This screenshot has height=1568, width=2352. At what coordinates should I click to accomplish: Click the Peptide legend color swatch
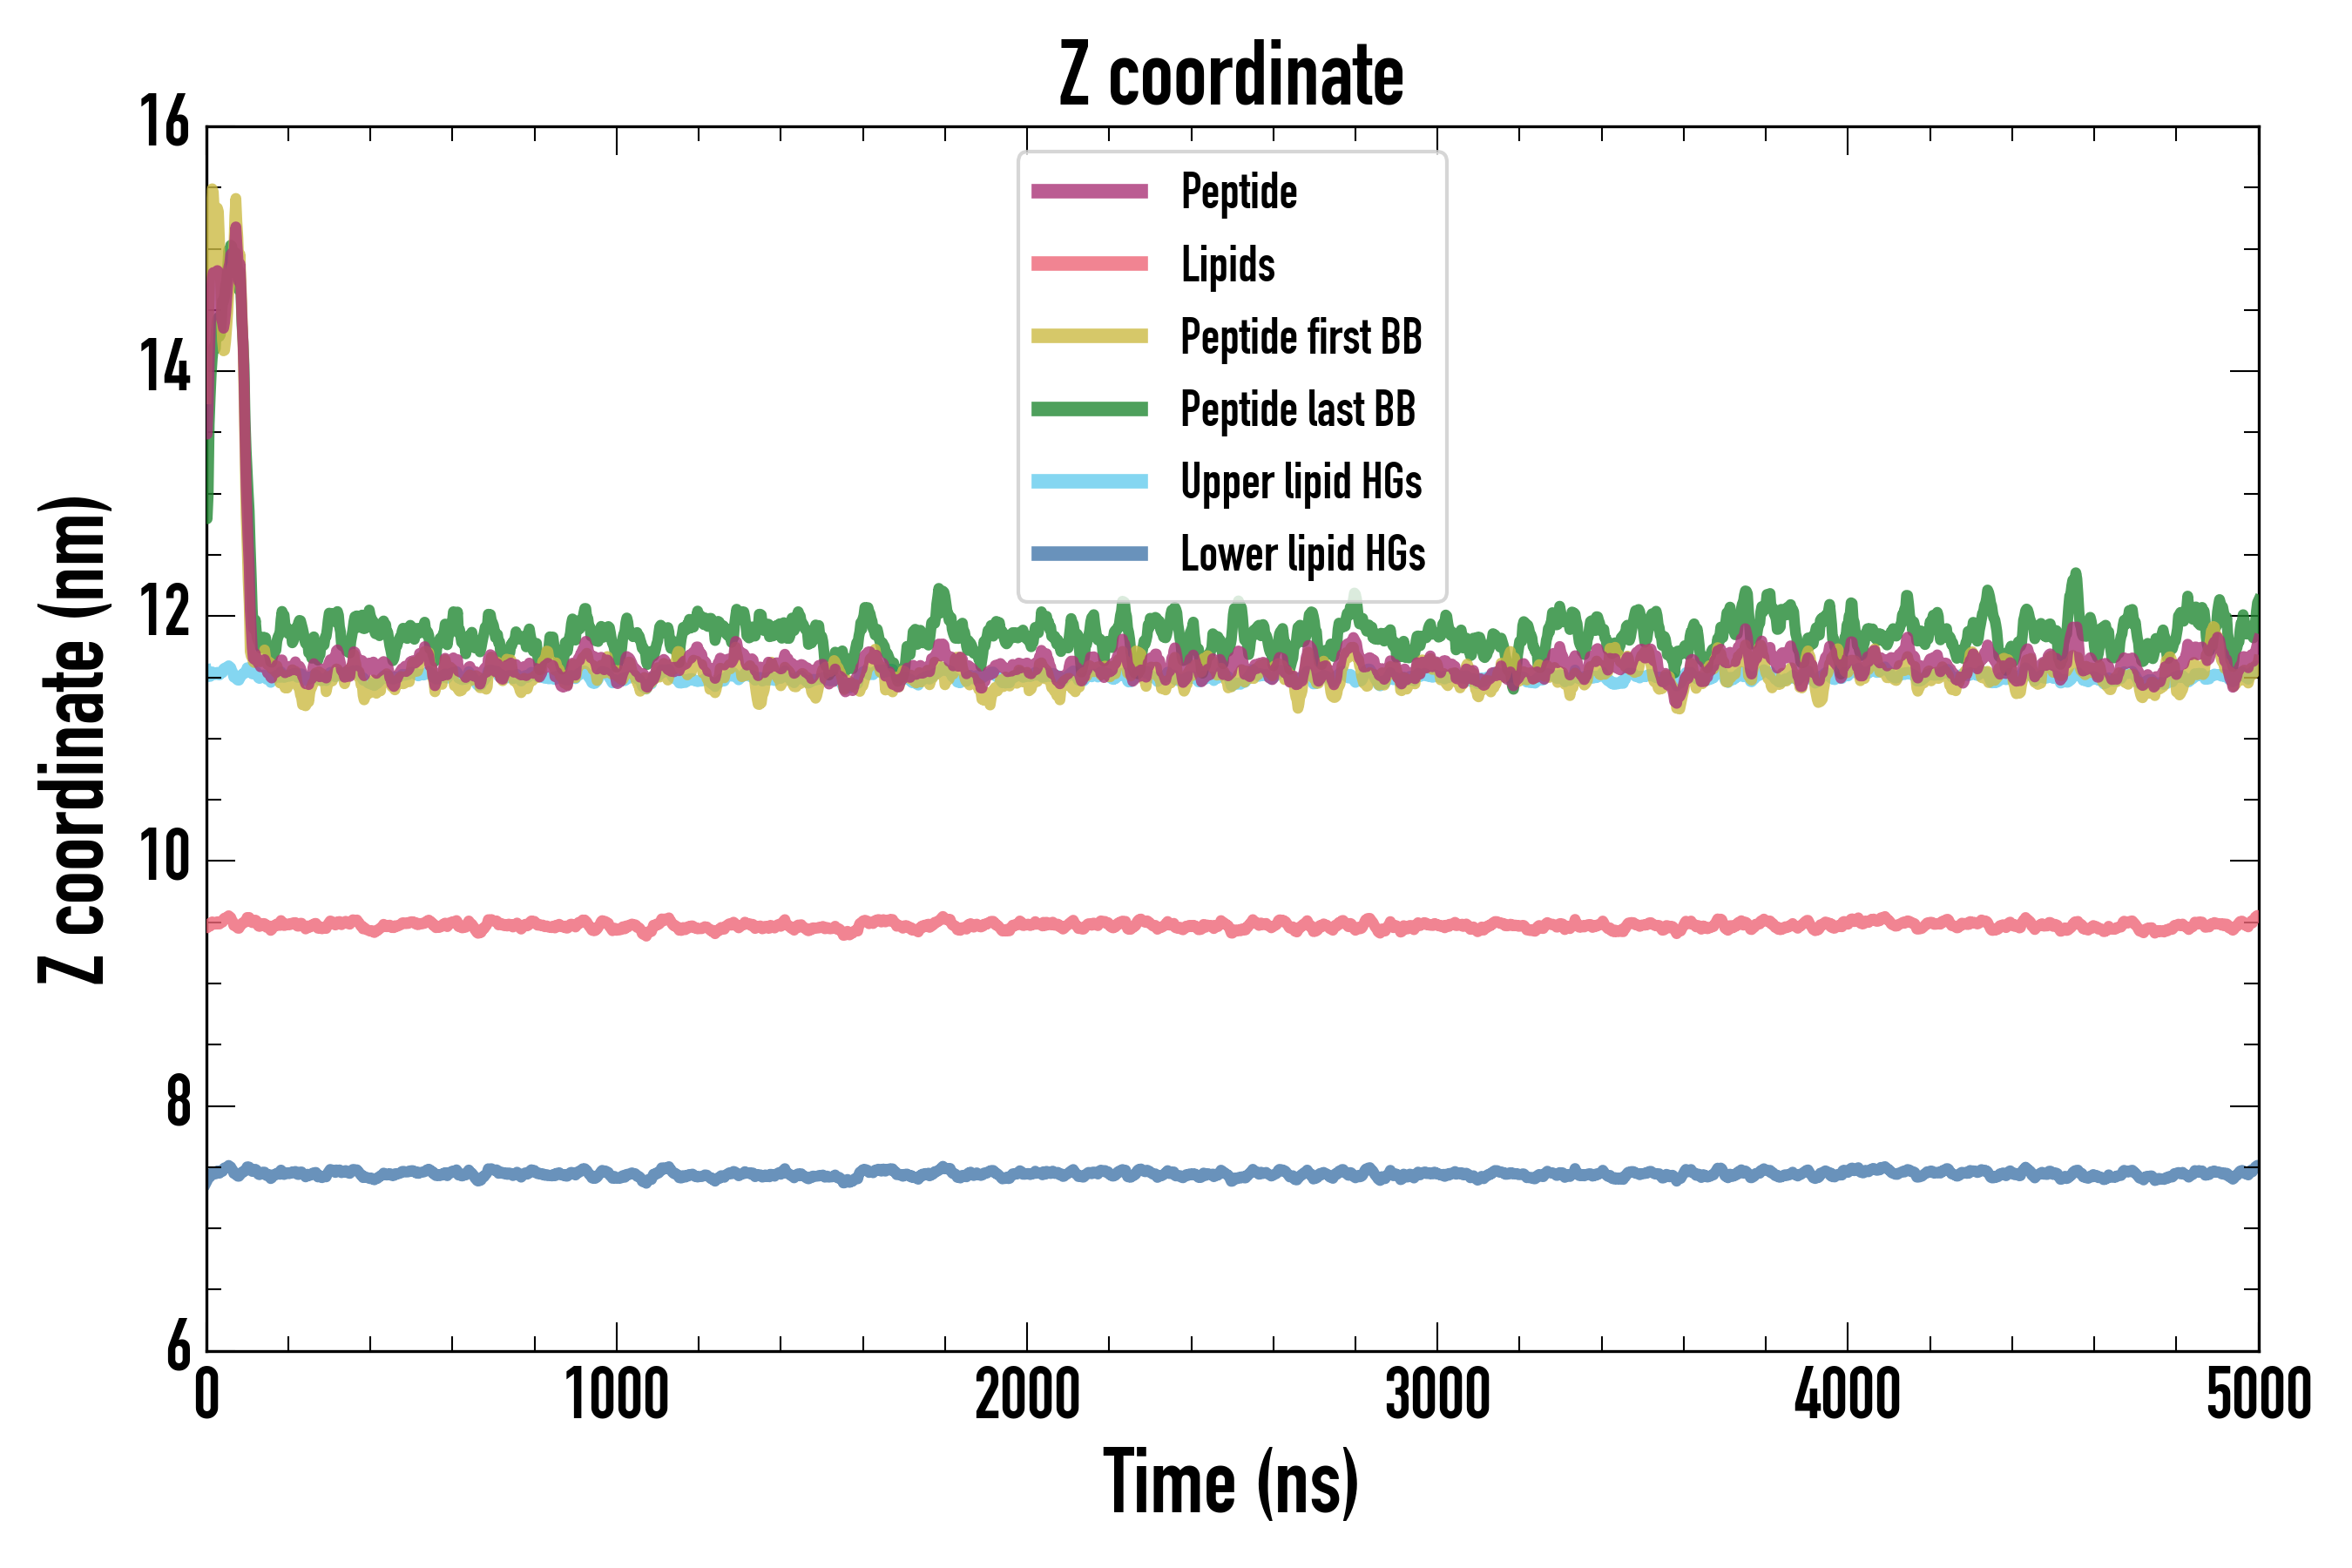pos(1089,191)
